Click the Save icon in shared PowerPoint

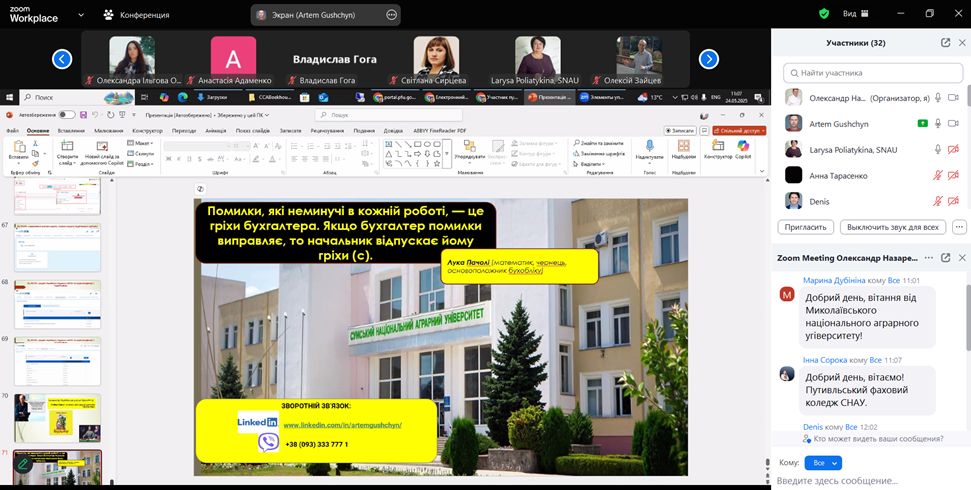coord(83,115)
